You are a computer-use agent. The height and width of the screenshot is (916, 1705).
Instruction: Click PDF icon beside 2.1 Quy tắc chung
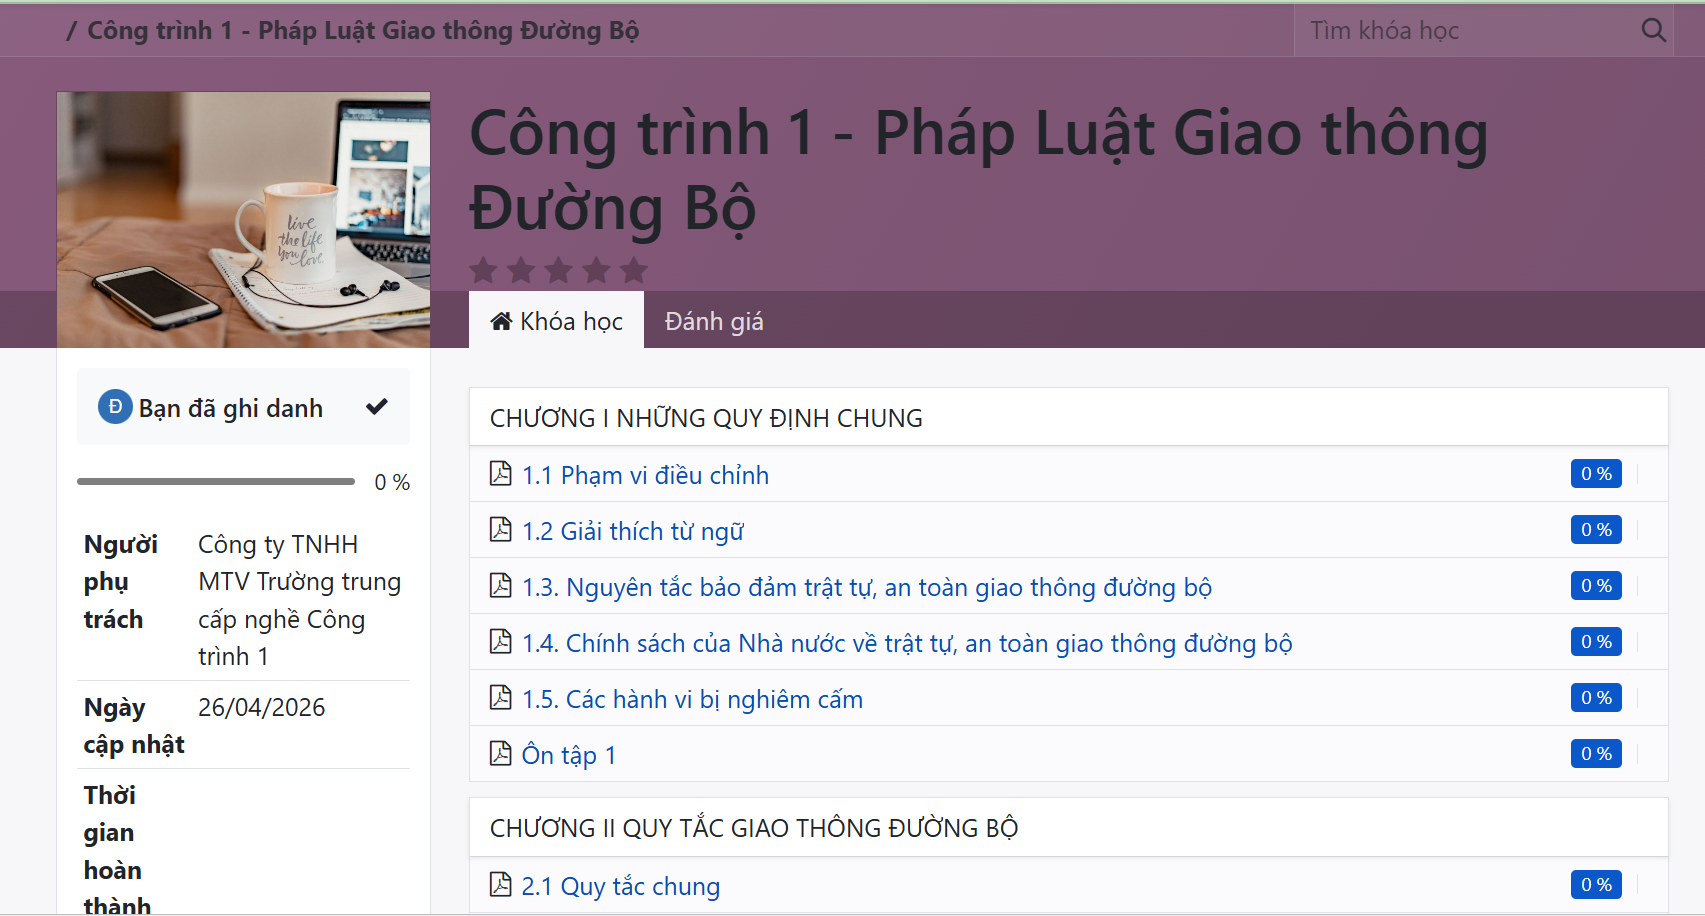[500, 884]
